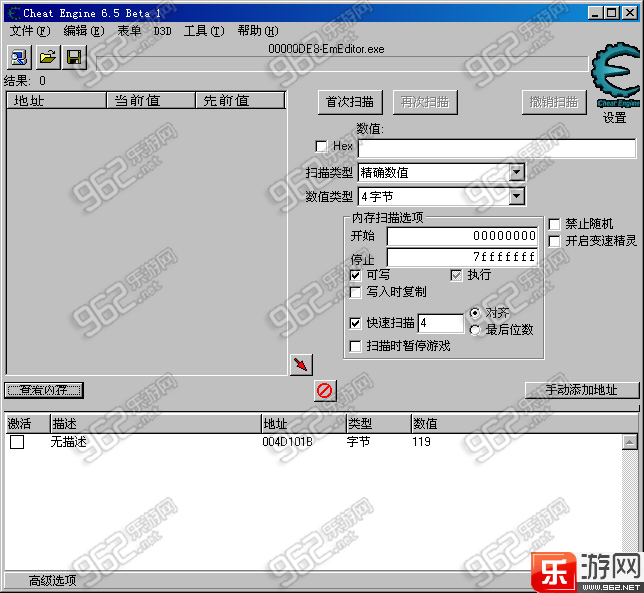Click the 地址 column header in results
This screenshot has width=644, height=593.
point(57,101)
